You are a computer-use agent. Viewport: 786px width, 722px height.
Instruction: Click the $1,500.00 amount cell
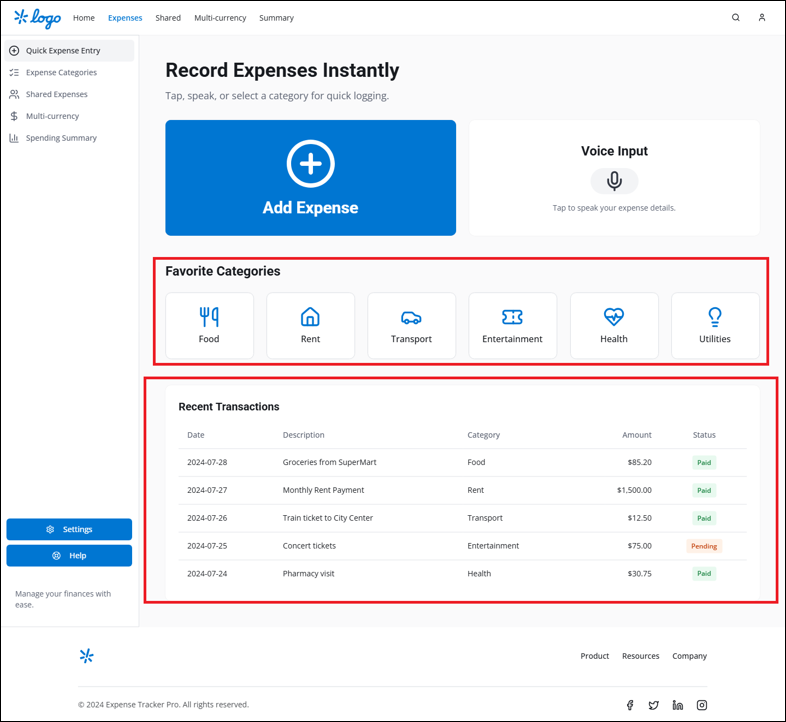pos(634,490)
